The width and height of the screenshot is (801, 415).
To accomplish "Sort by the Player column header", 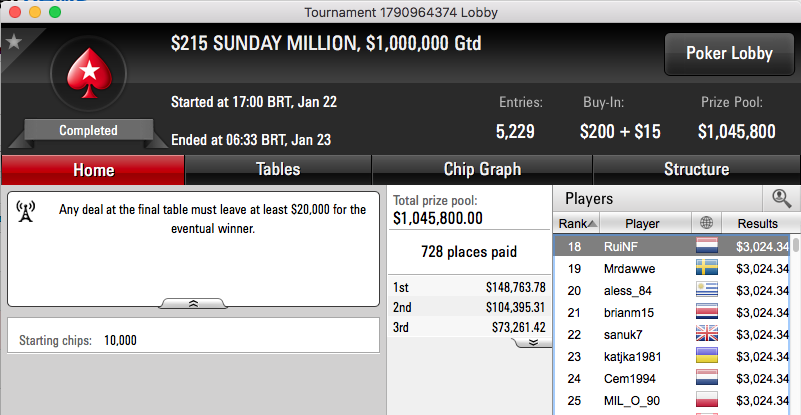I will click(x=645, y=223).
